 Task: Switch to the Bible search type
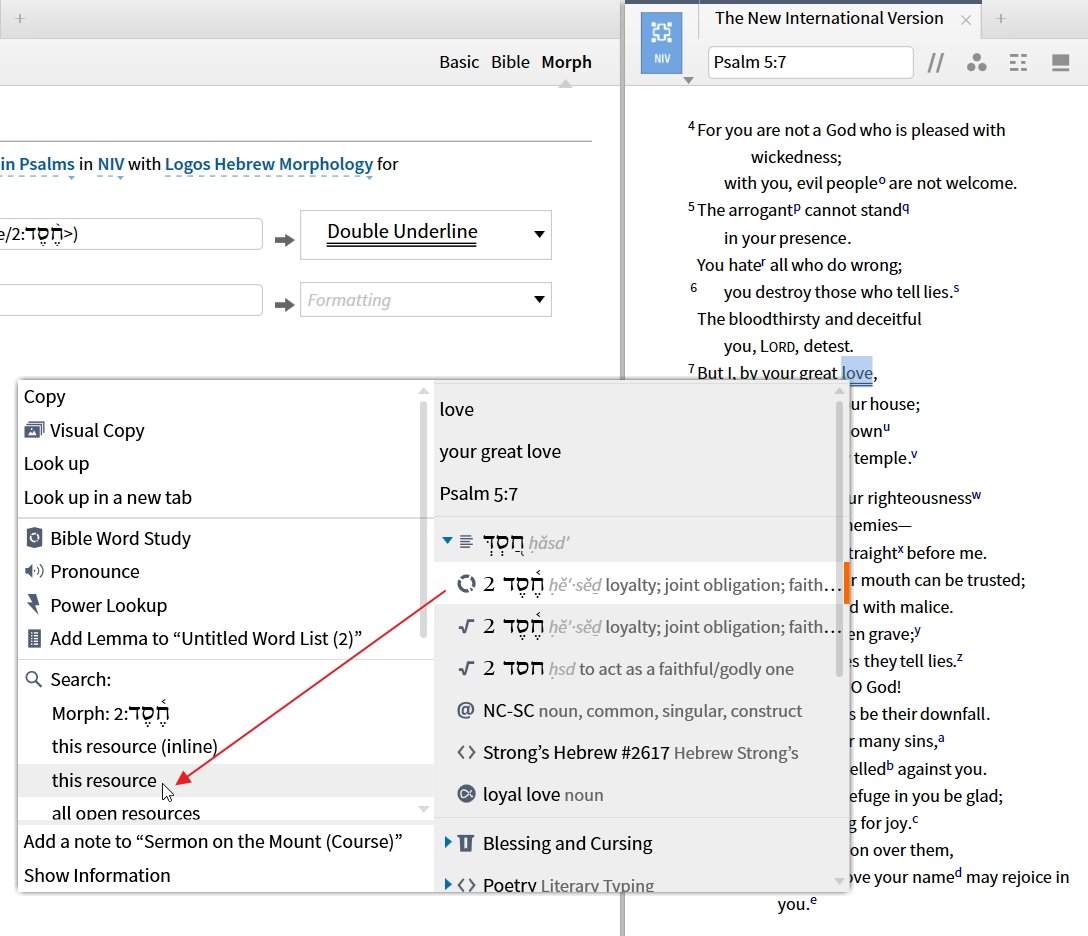(510, 62)
